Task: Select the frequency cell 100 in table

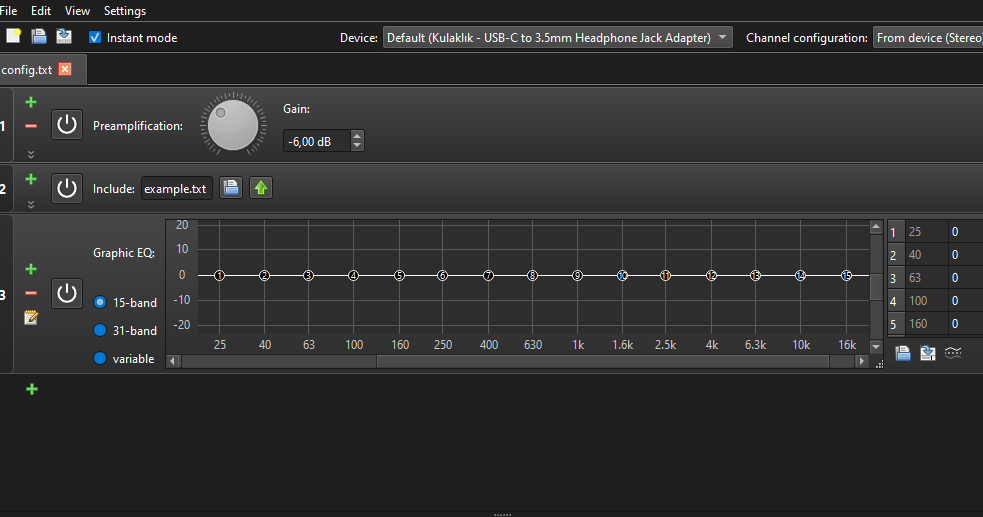Action: pyautogui.click(x=926, y=301)
